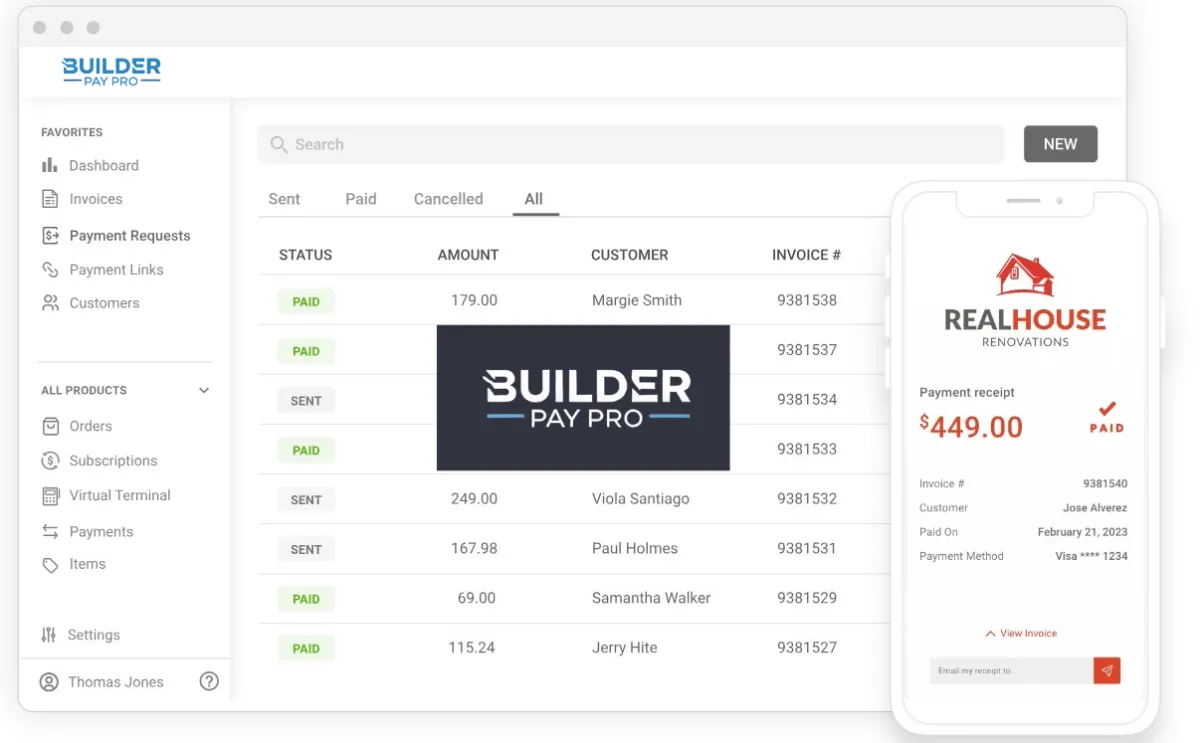
Task: Select customer Margie Smith
Action: coord(637,300)
